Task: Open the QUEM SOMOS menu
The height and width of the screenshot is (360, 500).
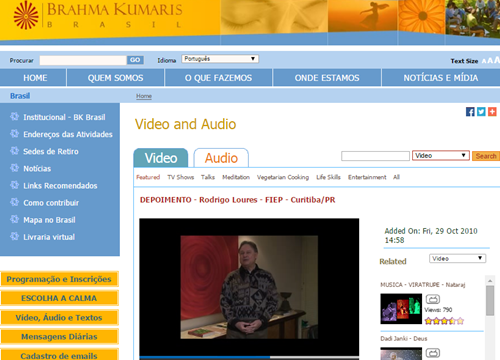Action: 115,78
